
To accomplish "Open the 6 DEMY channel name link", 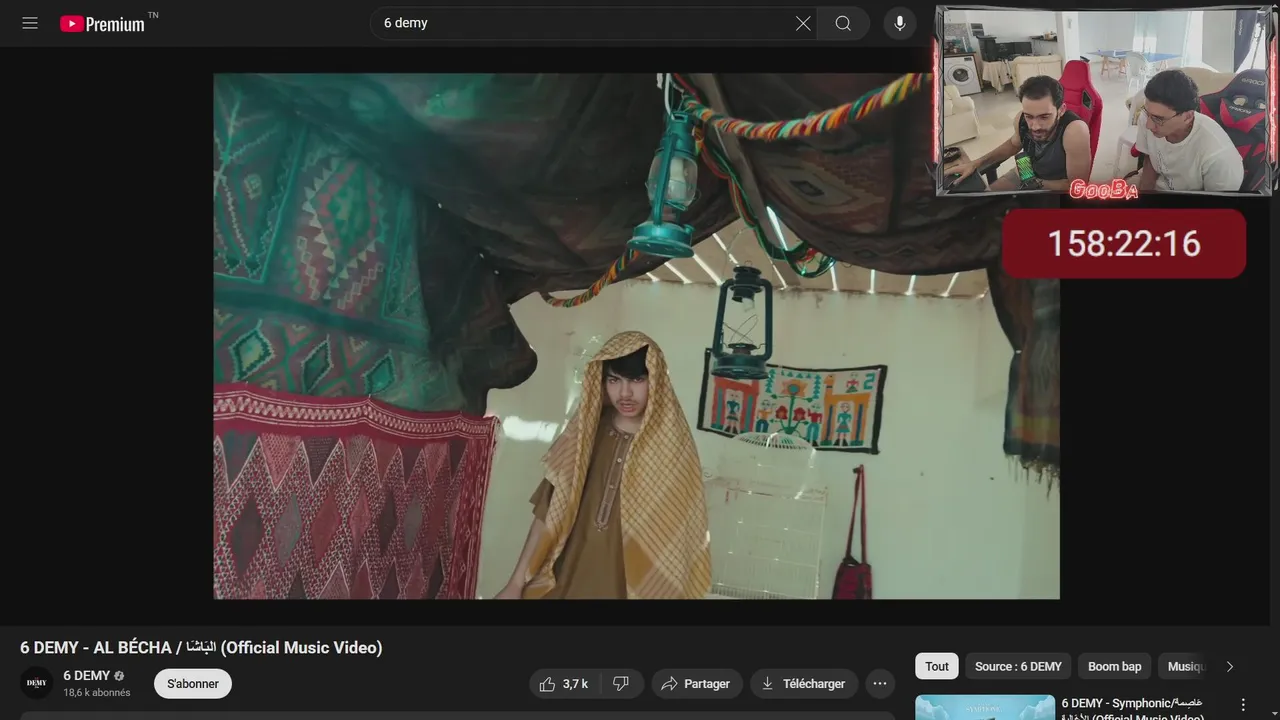I will pos(87,676).
